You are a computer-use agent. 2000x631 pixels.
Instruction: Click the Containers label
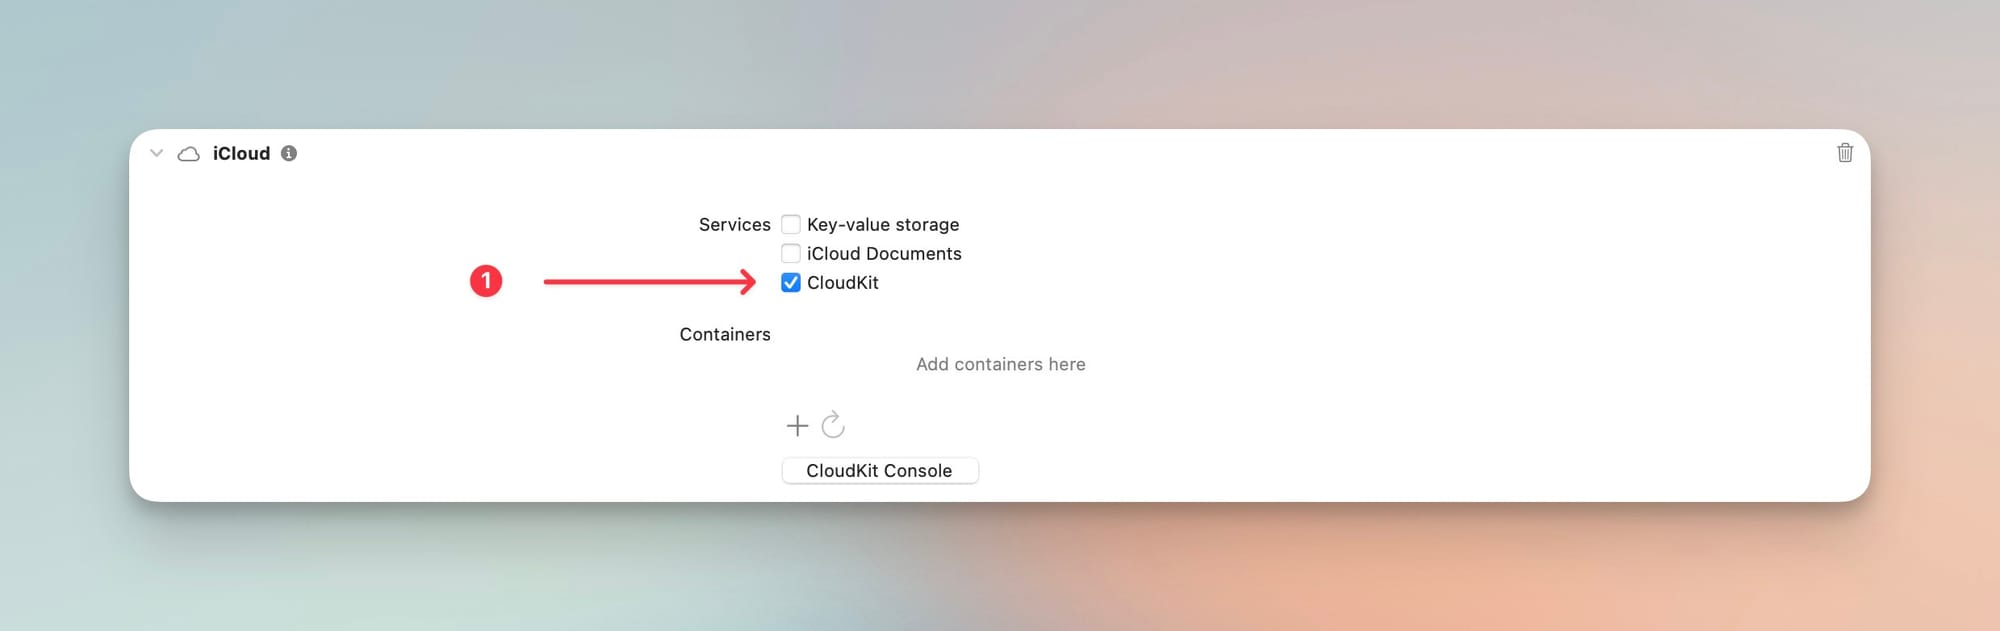coord(725,334)
